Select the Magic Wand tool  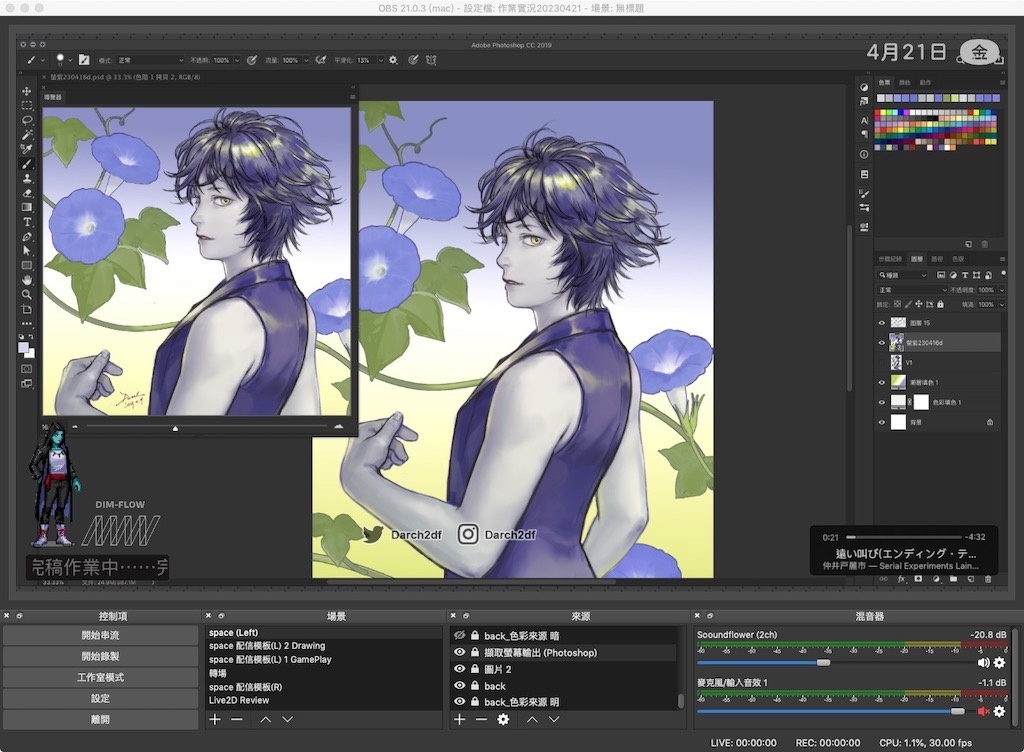coord(27,134)
